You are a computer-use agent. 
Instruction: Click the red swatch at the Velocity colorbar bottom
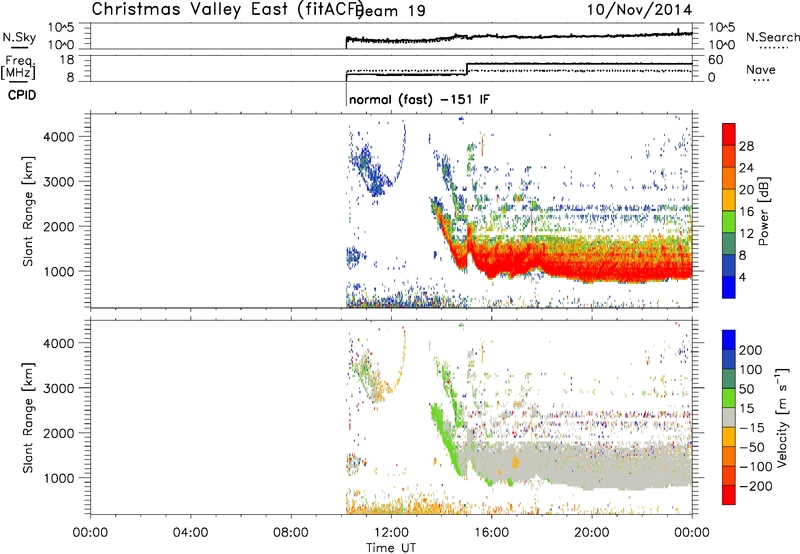coord(729,495)
